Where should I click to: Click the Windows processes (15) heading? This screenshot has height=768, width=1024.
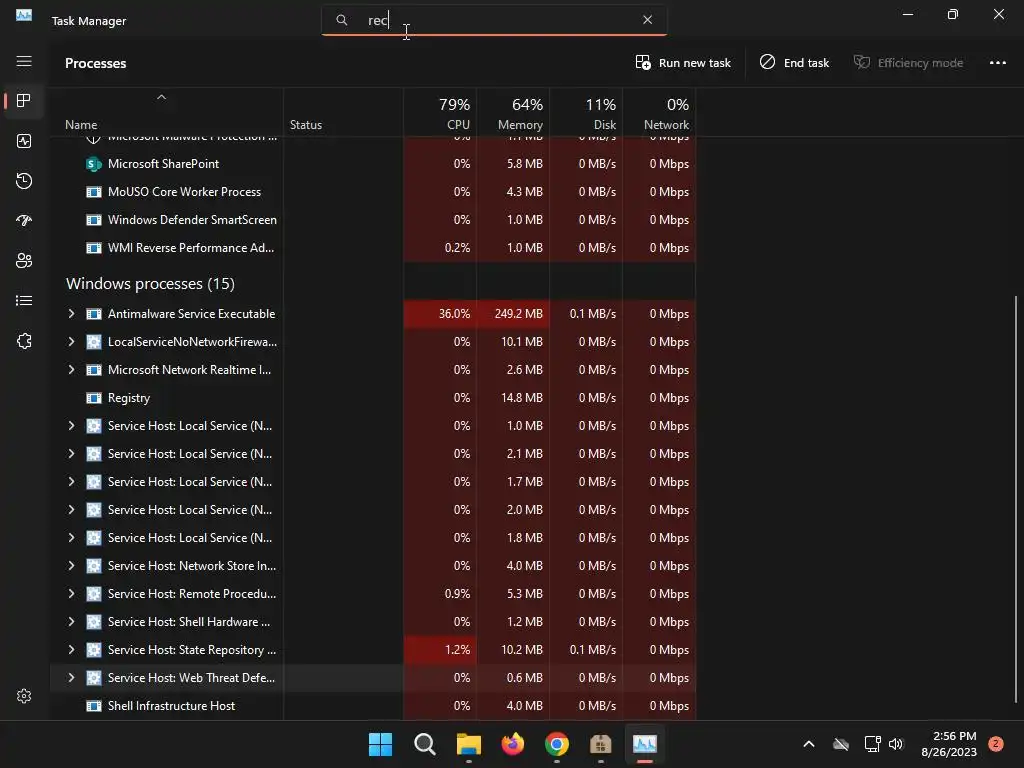tap(150, 283)
